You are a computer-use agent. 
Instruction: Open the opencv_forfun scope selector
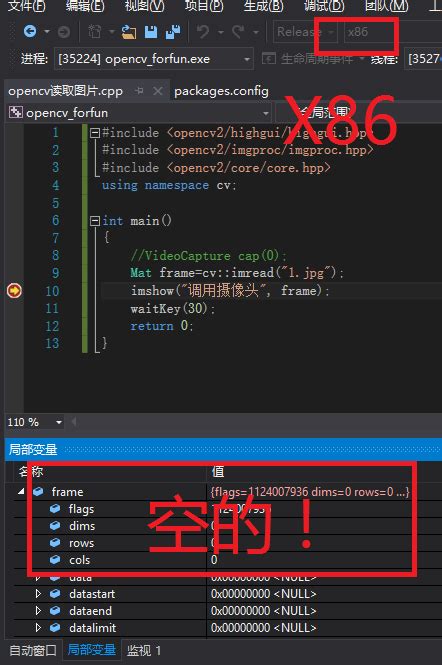point(140,113)
